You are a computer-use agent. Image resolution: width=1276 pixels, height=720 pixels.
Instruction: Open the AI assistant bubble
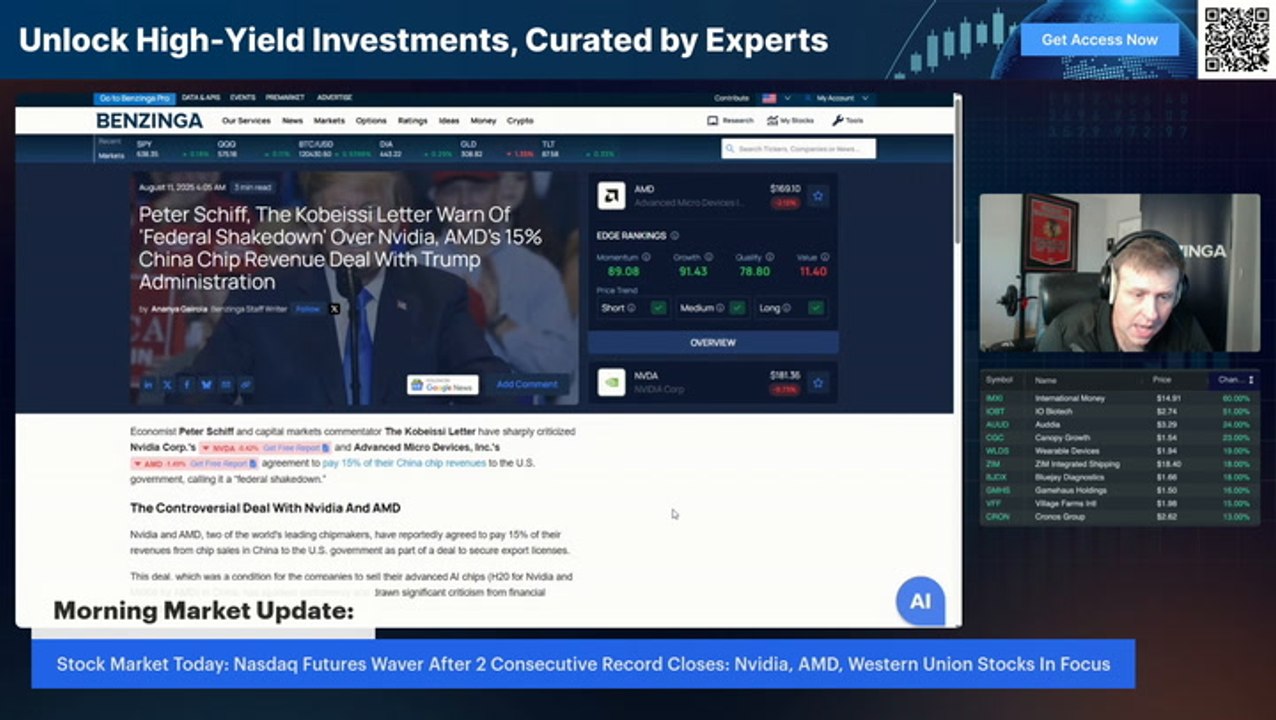point(920,601)
